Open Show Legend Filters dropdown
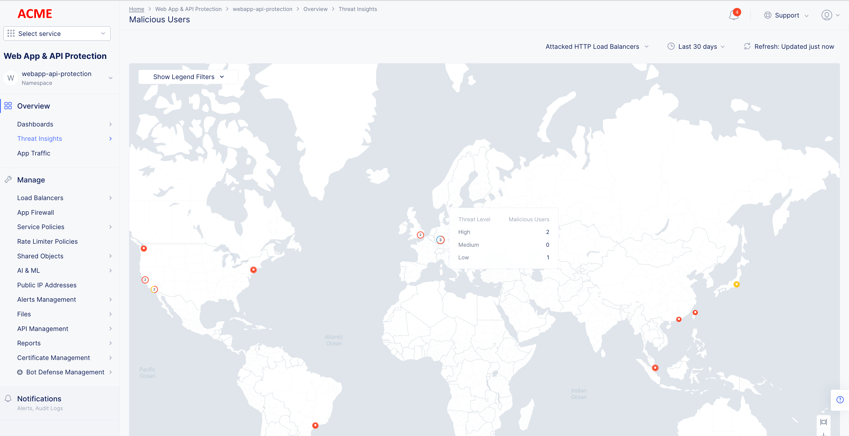 click(188, 77)
